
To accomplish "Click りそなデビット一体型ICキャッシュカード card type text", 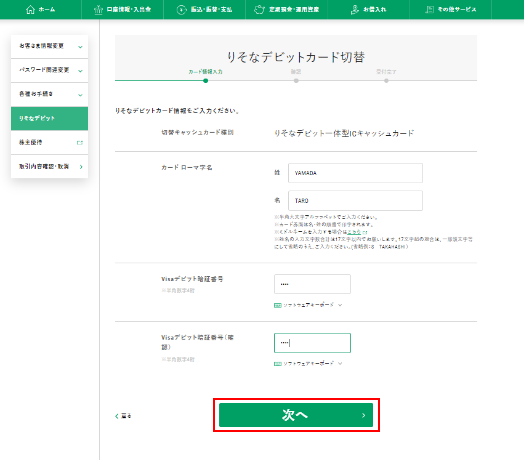I will pos(344,133).
